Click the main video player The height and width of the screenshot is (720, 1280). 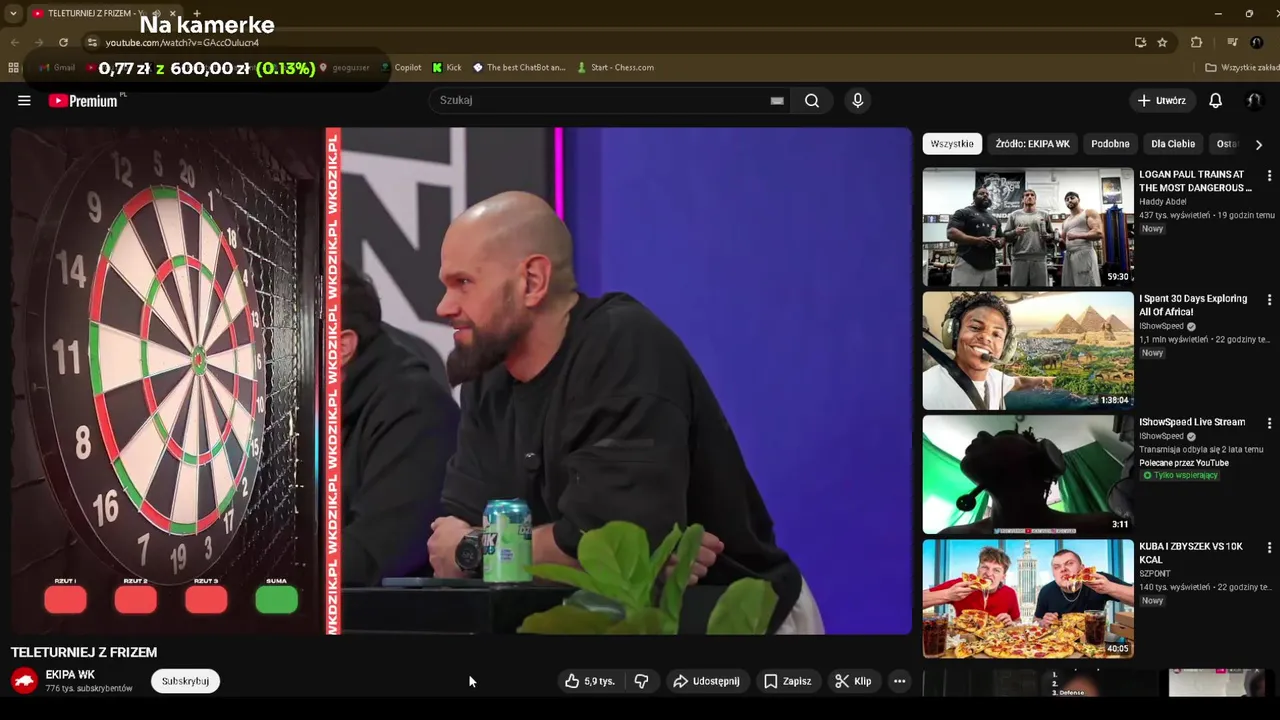461,381
